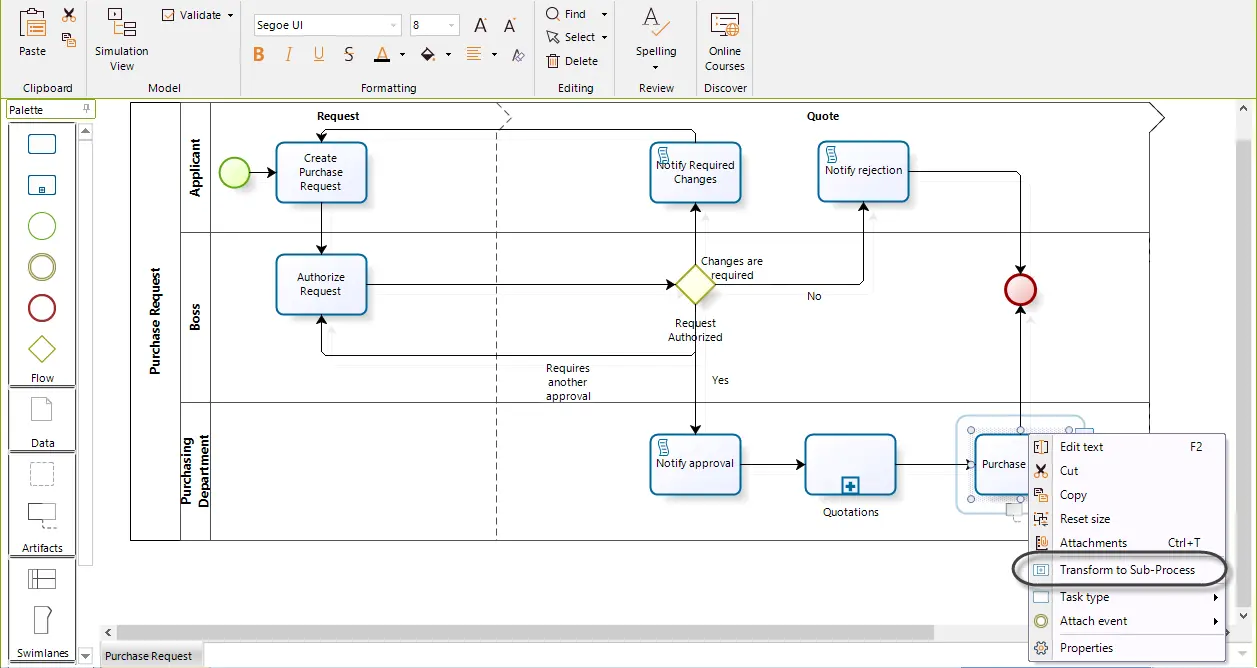
Task: Click the text alignment icon
Action: (x=474, y=54)
